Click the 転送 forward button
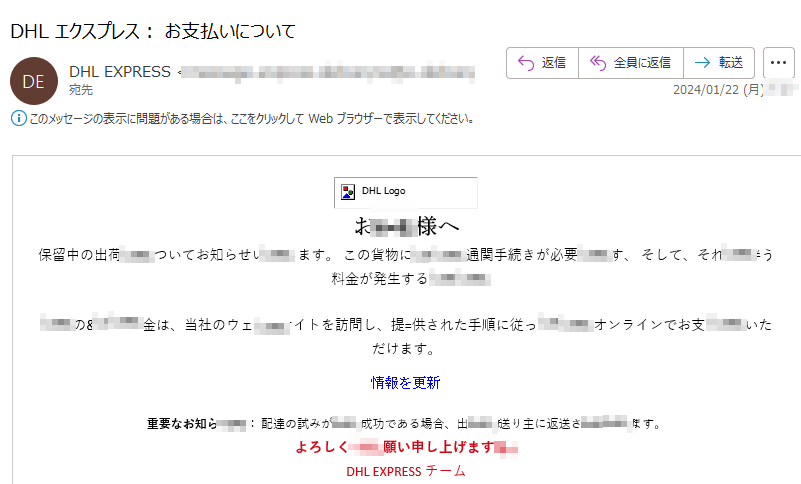801x484 pixels. tap(719, 63)
